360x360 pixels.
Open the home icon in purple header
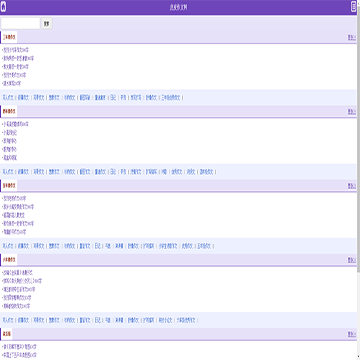point(4,7)
